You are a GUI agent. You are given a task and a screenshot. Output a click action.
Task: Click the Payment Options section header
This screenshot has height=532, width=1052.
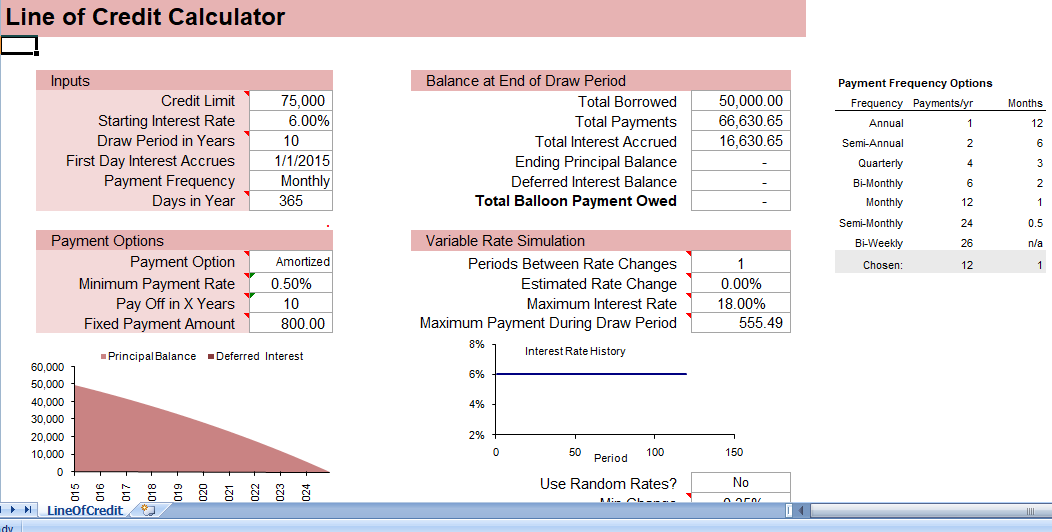[x=185, y=240]
